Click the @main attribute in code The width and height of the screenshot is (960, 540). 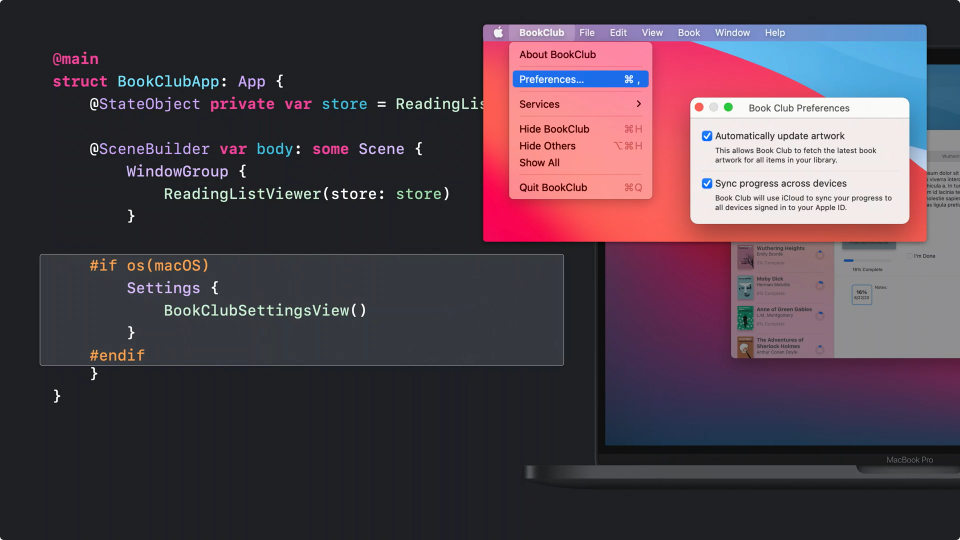point(75,59)
